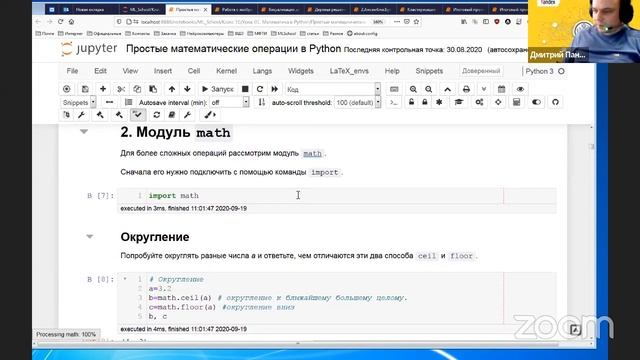Copy selected cells icon
The image size is (640, 360).
pyautogui.click(x=137, y=89)
